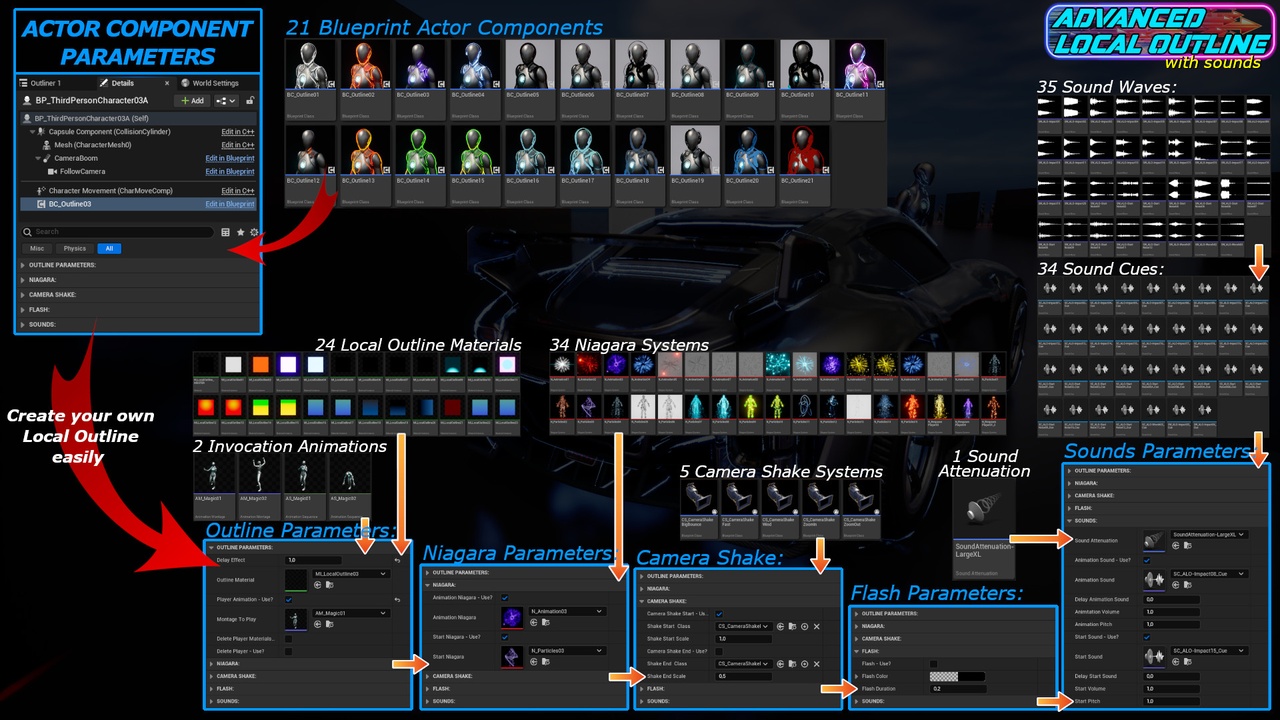This screenshot has width=1280, height=720.
Task: Select All filter tab
Action: [x=109, y=248]
